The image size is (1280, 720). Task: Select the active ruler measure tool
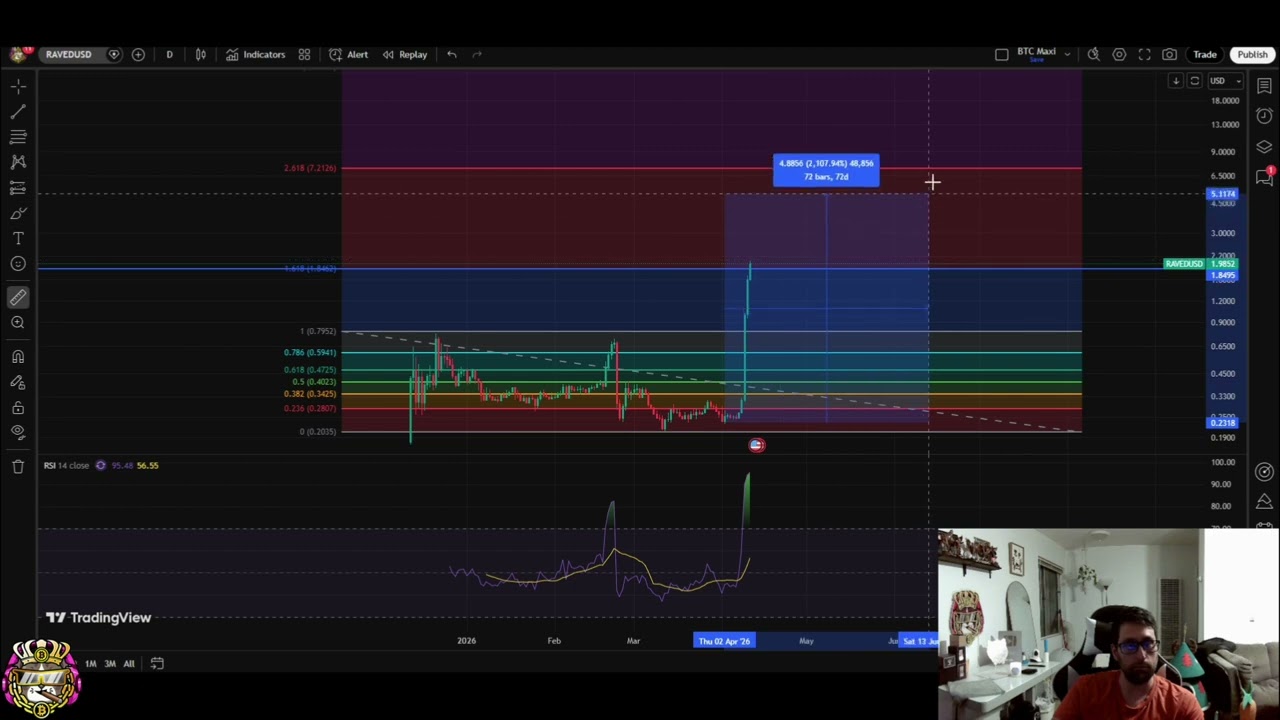point(18,296)
